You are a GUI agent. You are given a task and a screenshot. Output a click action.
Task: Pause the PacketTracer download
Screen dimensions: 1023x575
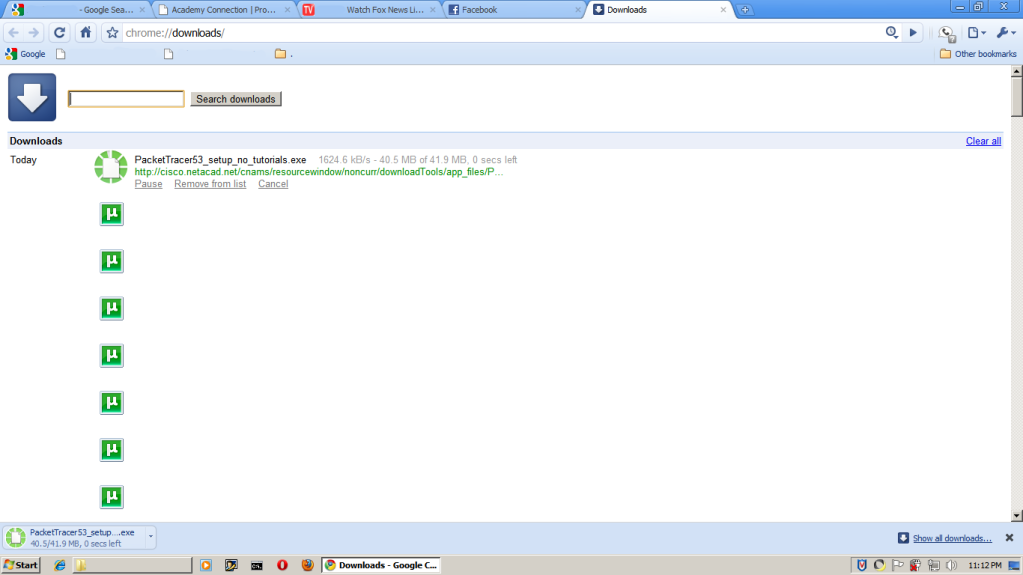coord(148,184)
